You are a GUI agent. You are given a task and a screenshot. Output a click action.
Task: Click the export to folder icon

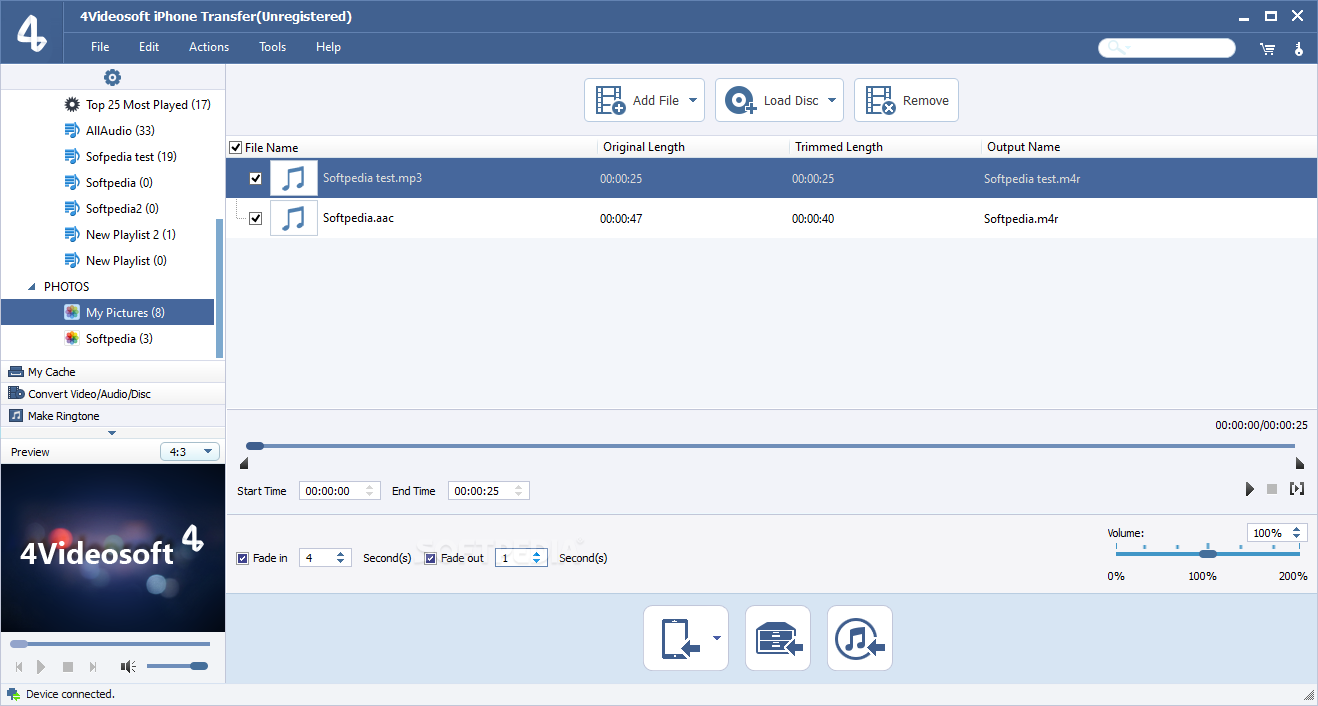(x=778, y=638)
